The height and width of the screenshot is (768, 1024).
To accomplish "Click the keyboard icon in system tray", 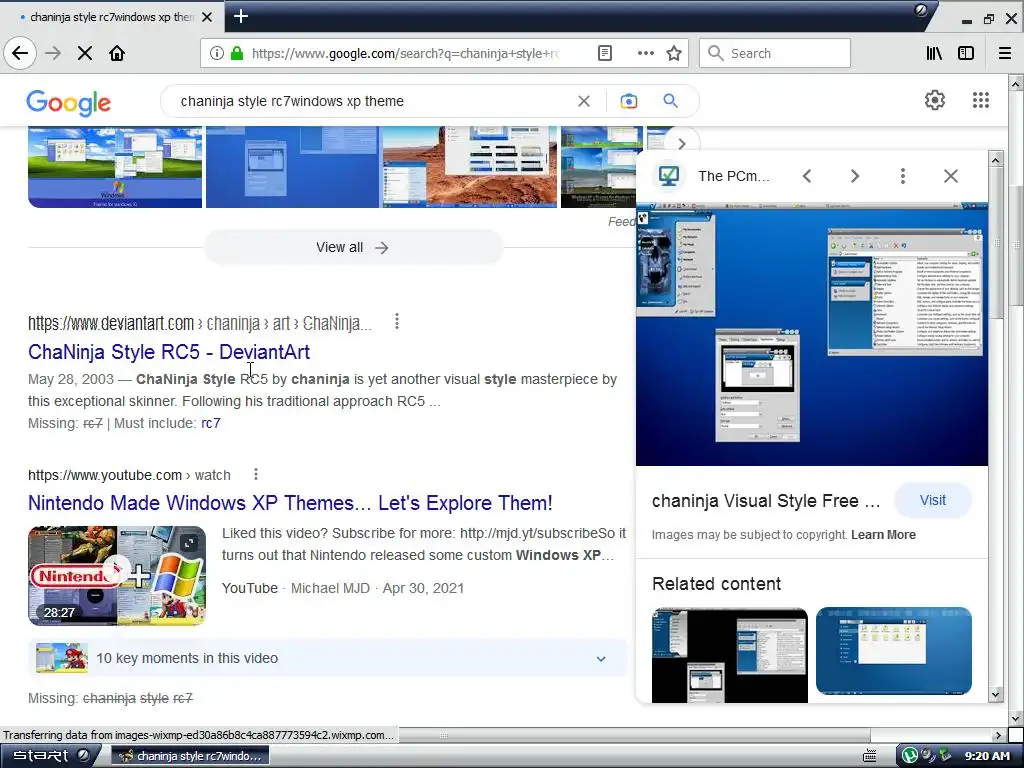I will pos(870,756).
